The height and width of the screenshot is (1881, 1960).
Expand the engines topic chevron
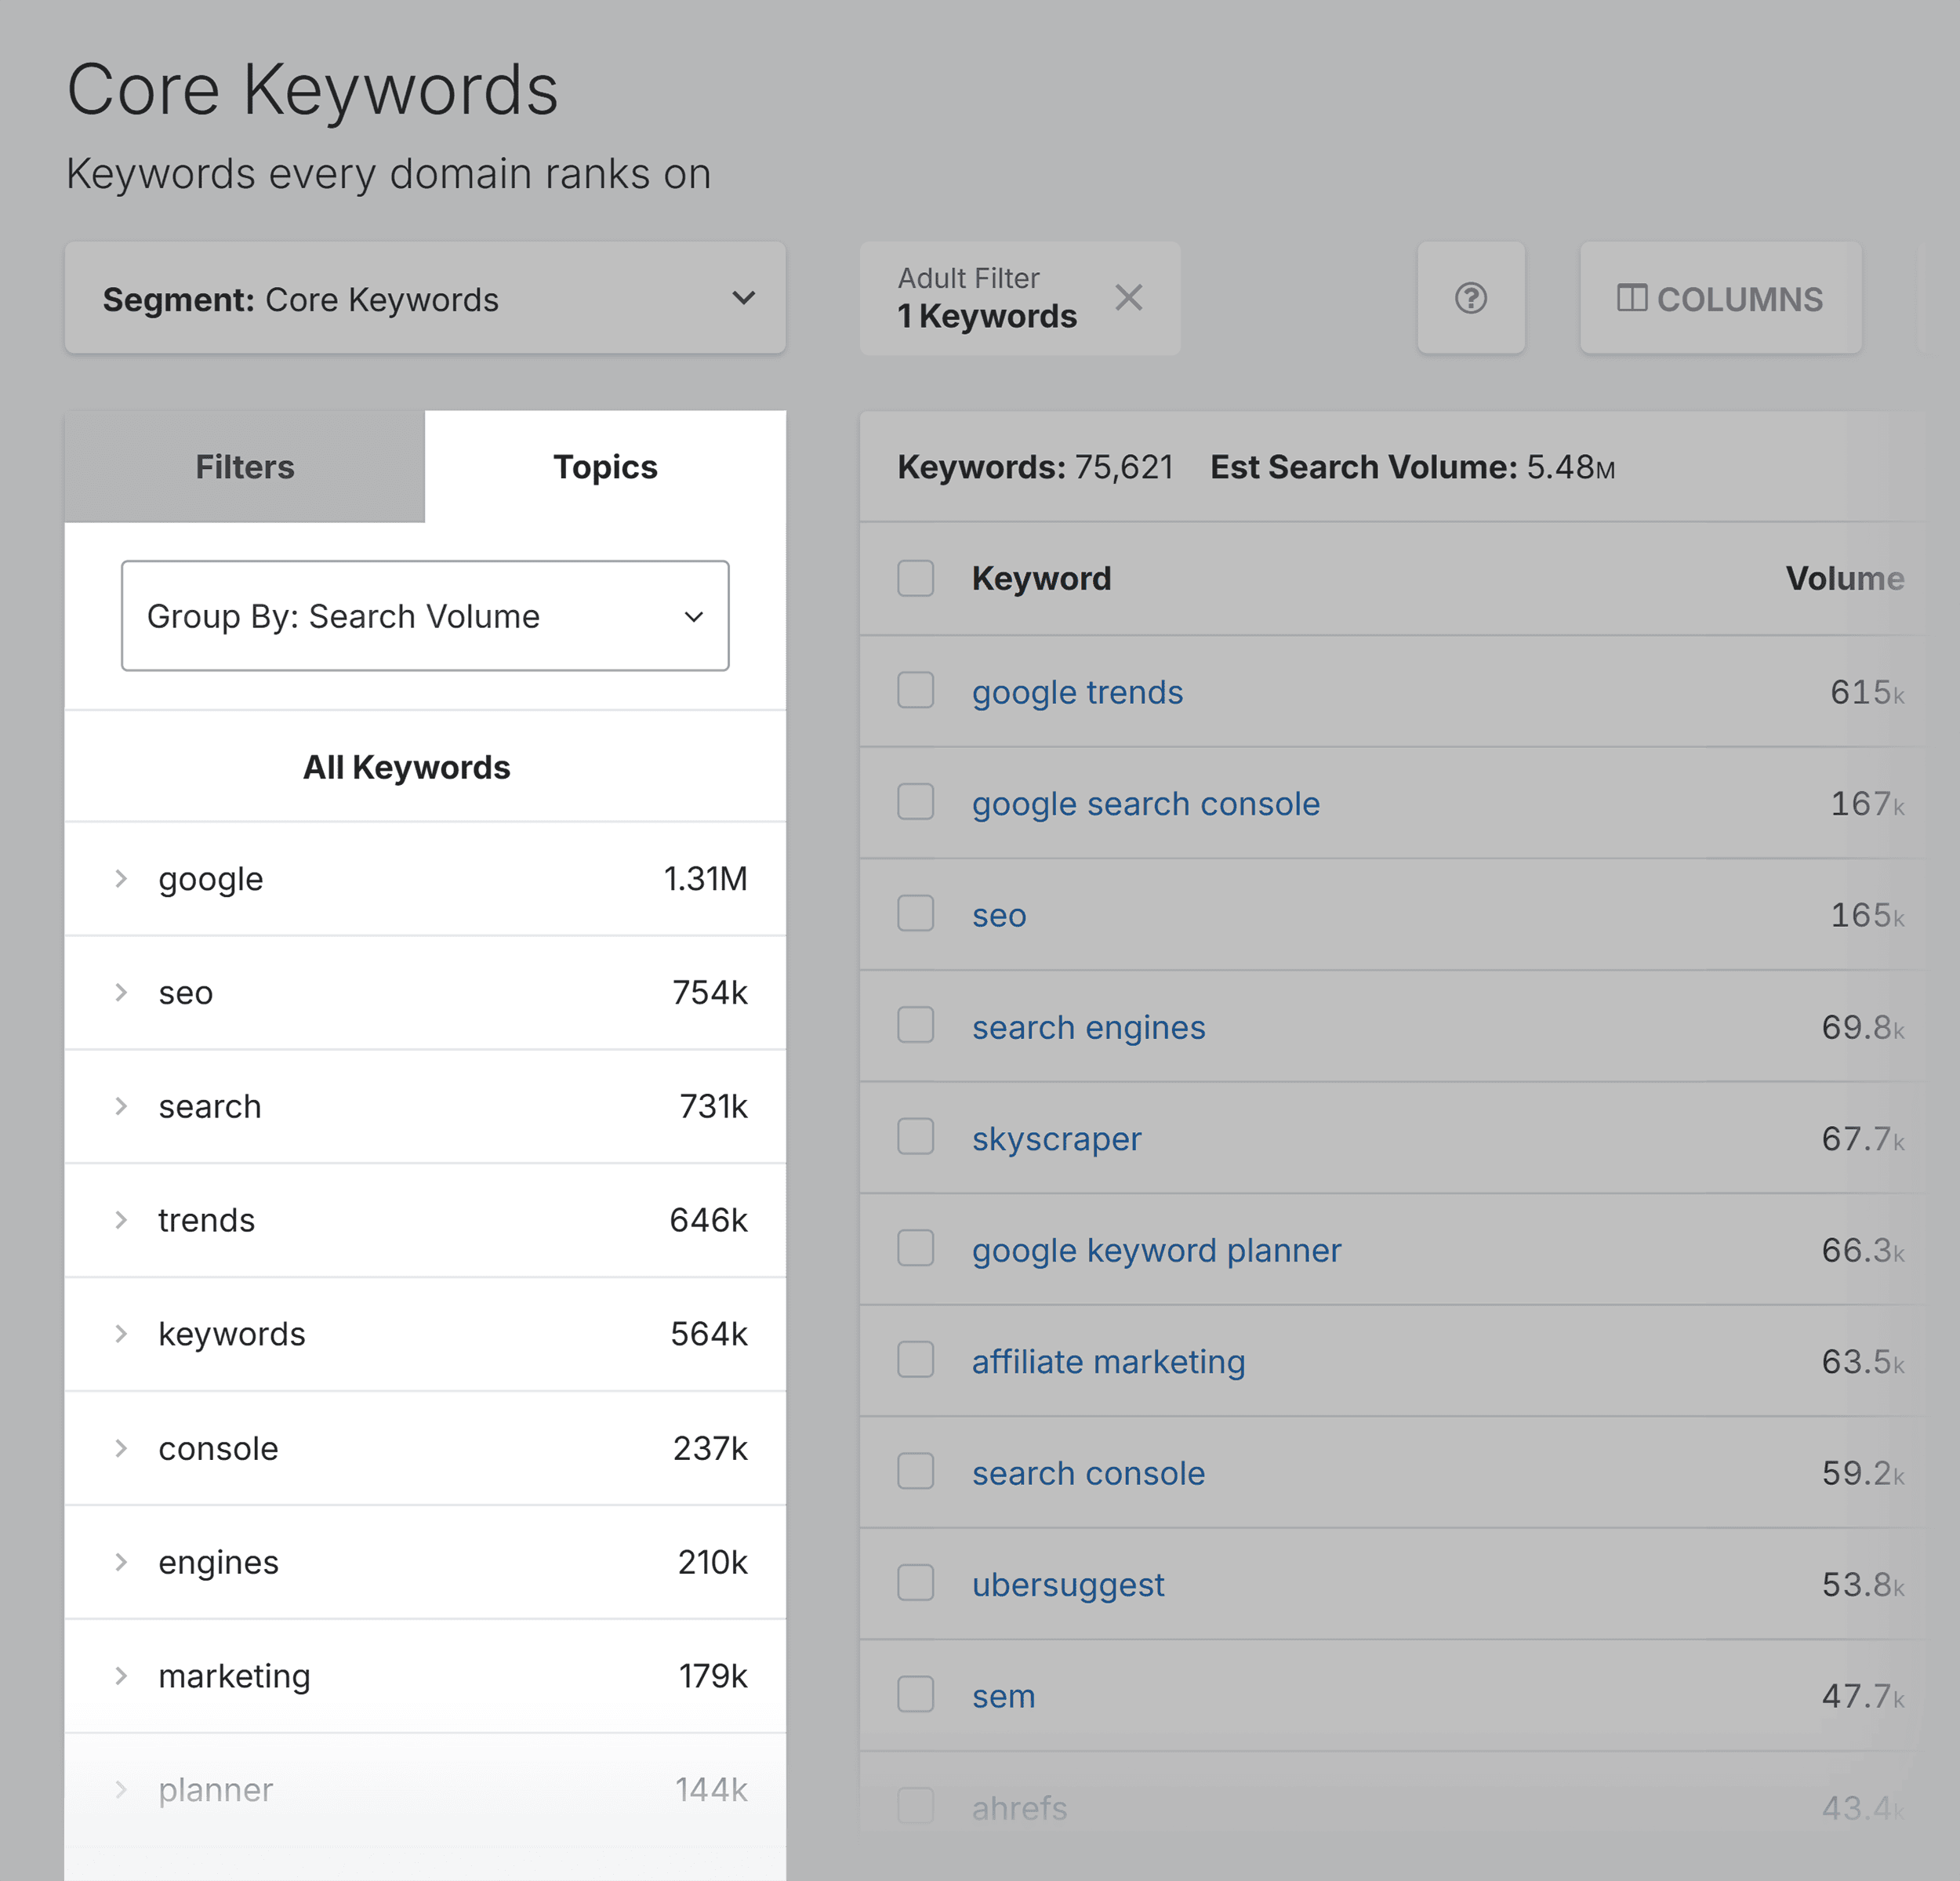click(x=121, y=1562)
